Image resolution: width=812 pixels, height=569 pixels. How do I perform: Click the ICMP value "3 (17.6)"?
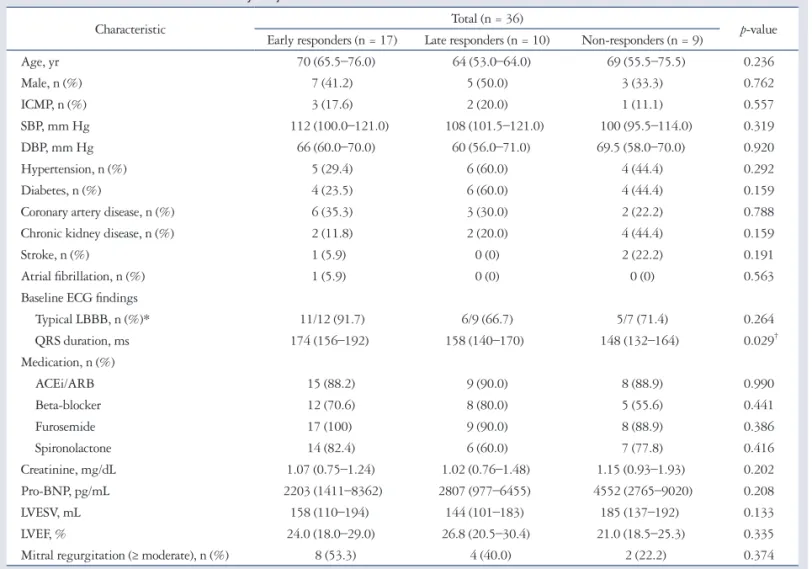[332, 105]
